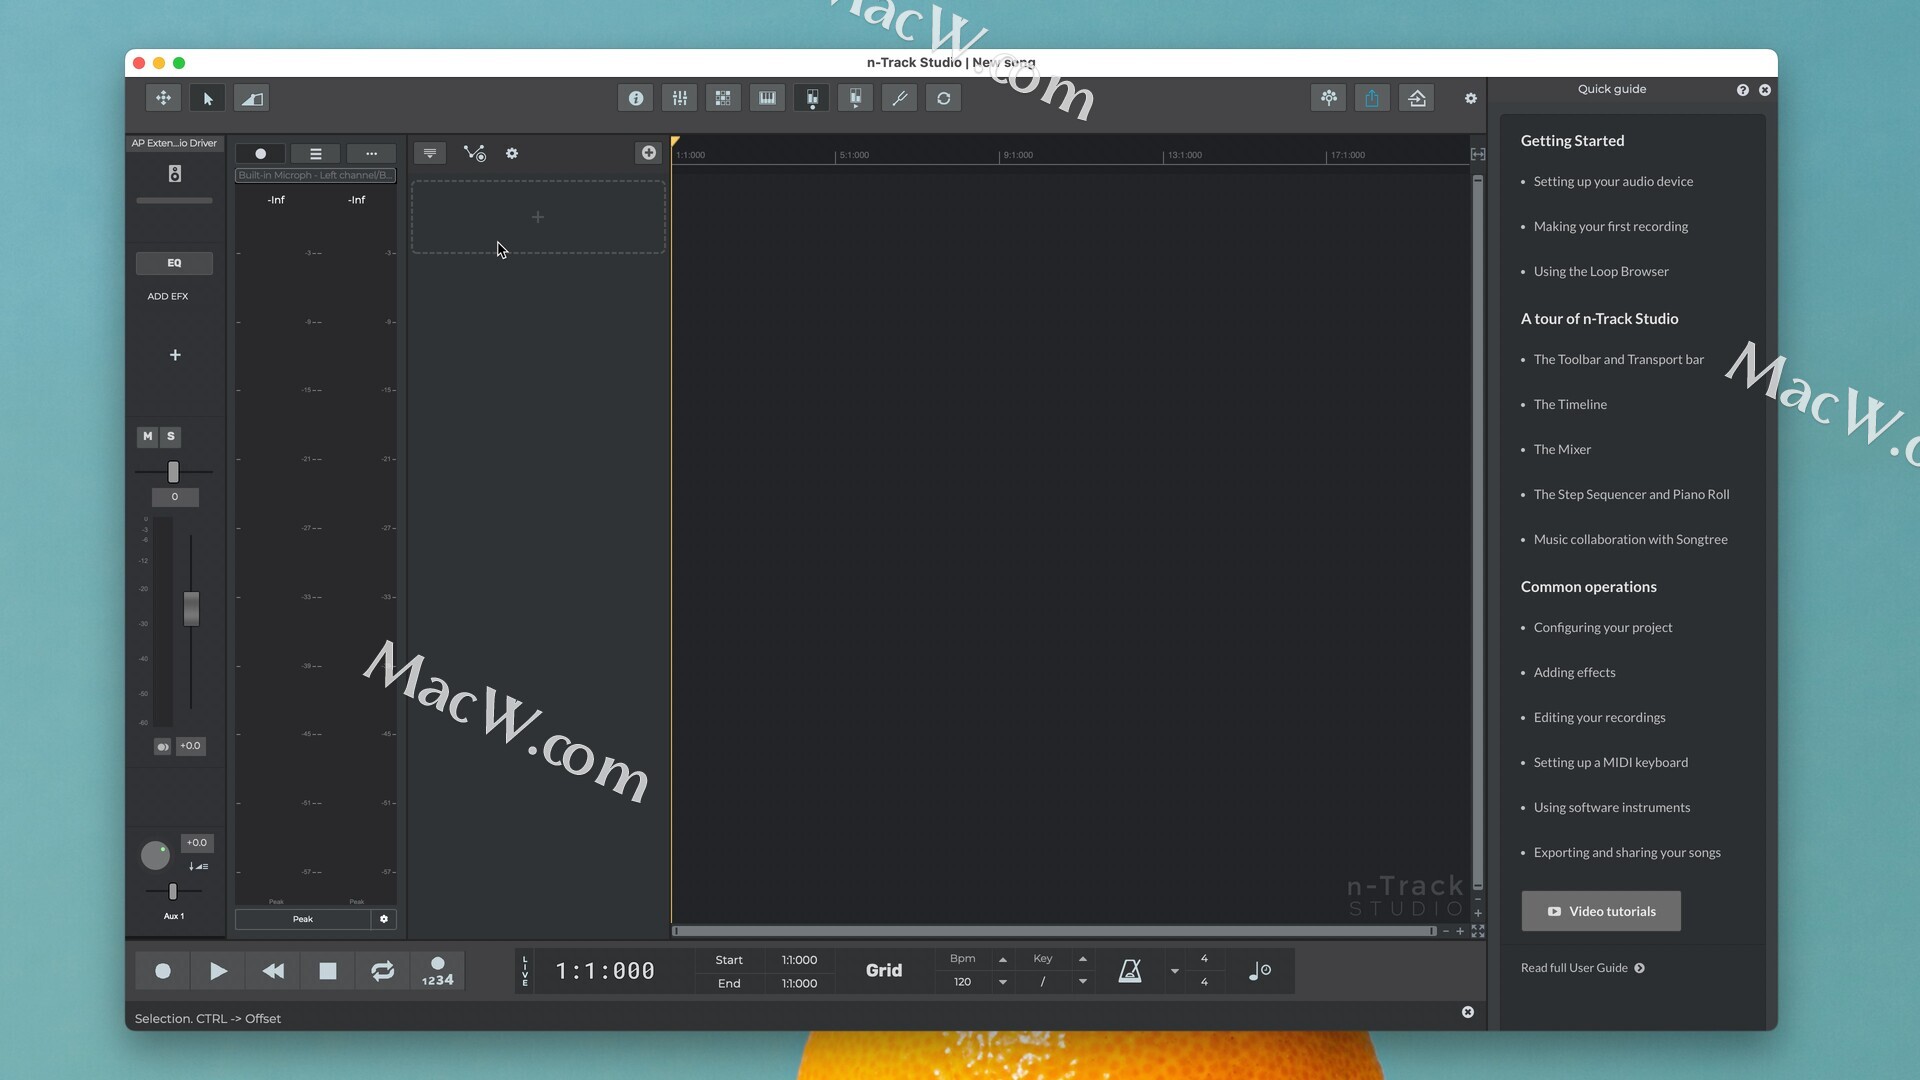Play the song
Screen dimensions: 1920x1080
(x=218, y=971)
